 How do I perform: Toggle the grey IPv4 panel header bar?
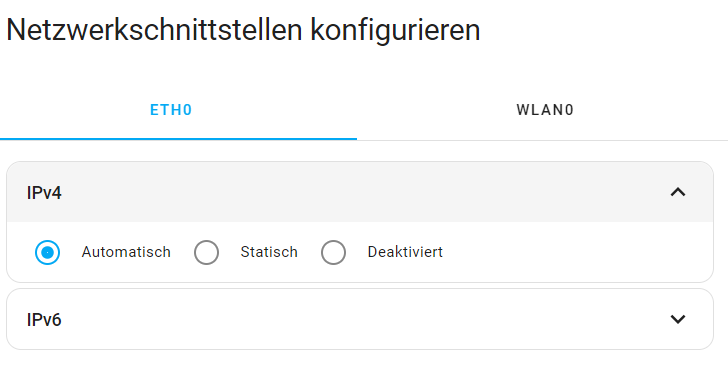[360, 192]
